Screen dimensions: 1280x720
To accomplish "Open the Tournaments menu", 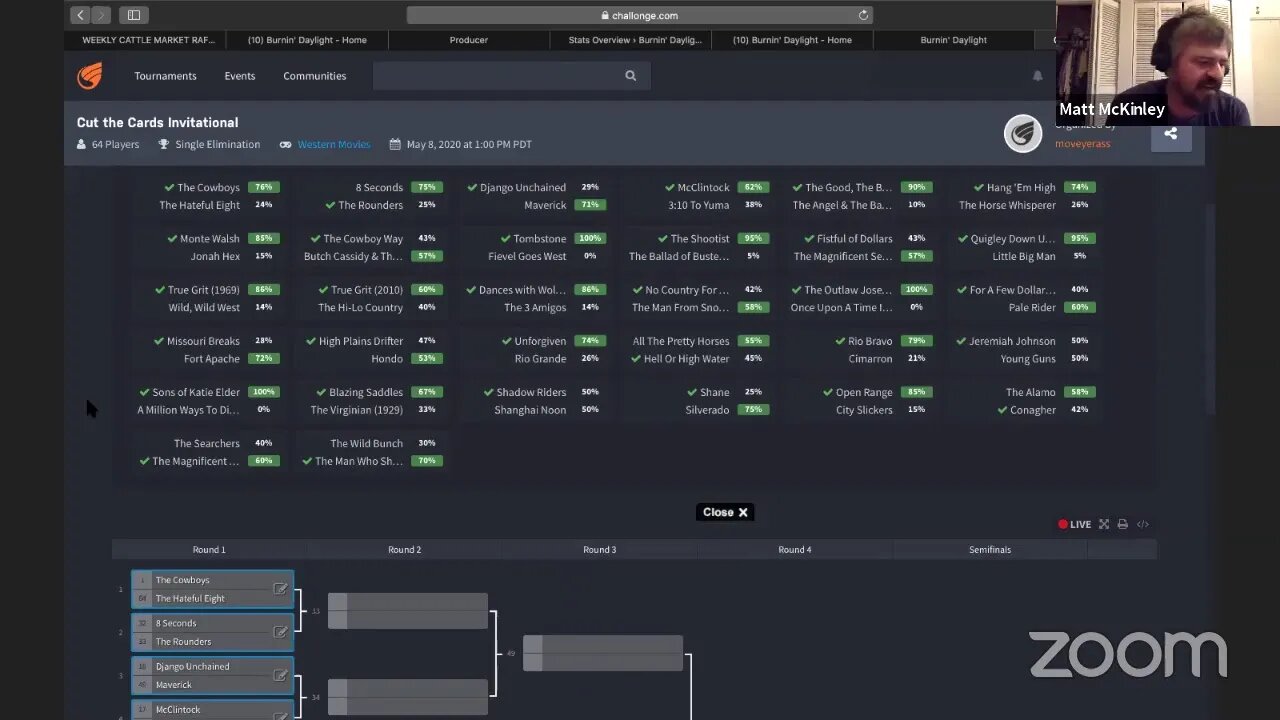I will tap(165, 76).
